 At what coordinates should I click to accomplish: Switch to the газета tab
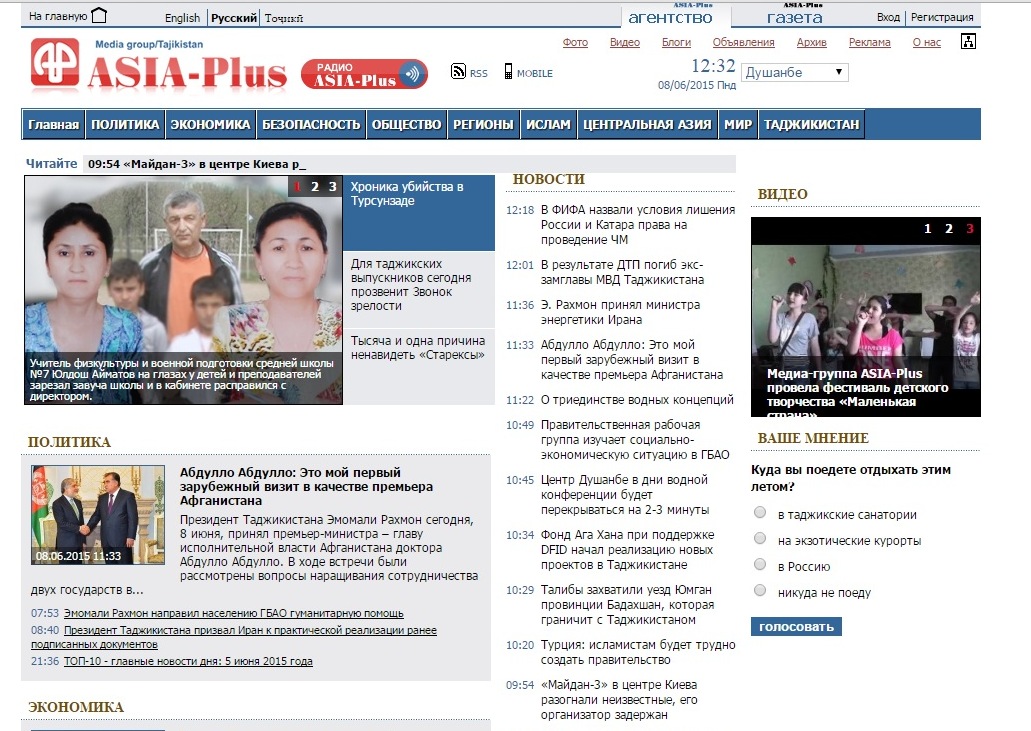tap(794, 18)
